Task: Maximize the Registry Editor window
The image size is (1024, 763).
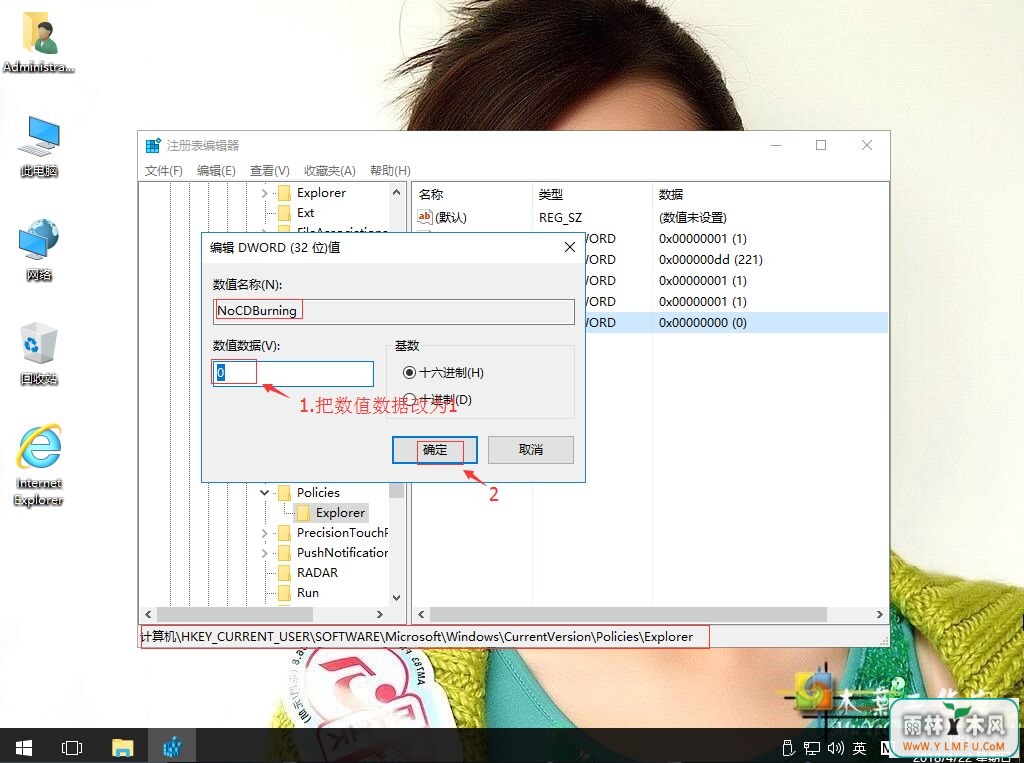Action: tap(821, 145)
